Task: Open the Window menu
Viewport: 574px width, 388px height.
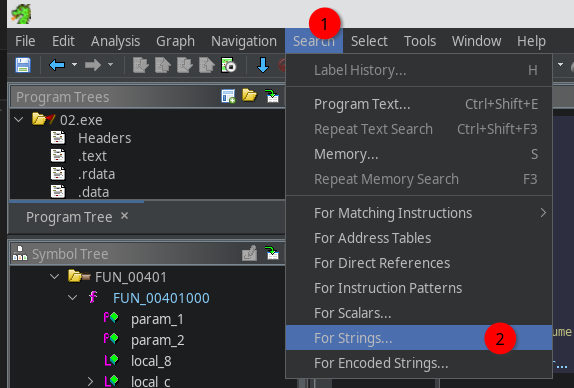Action: click(477, 41)
